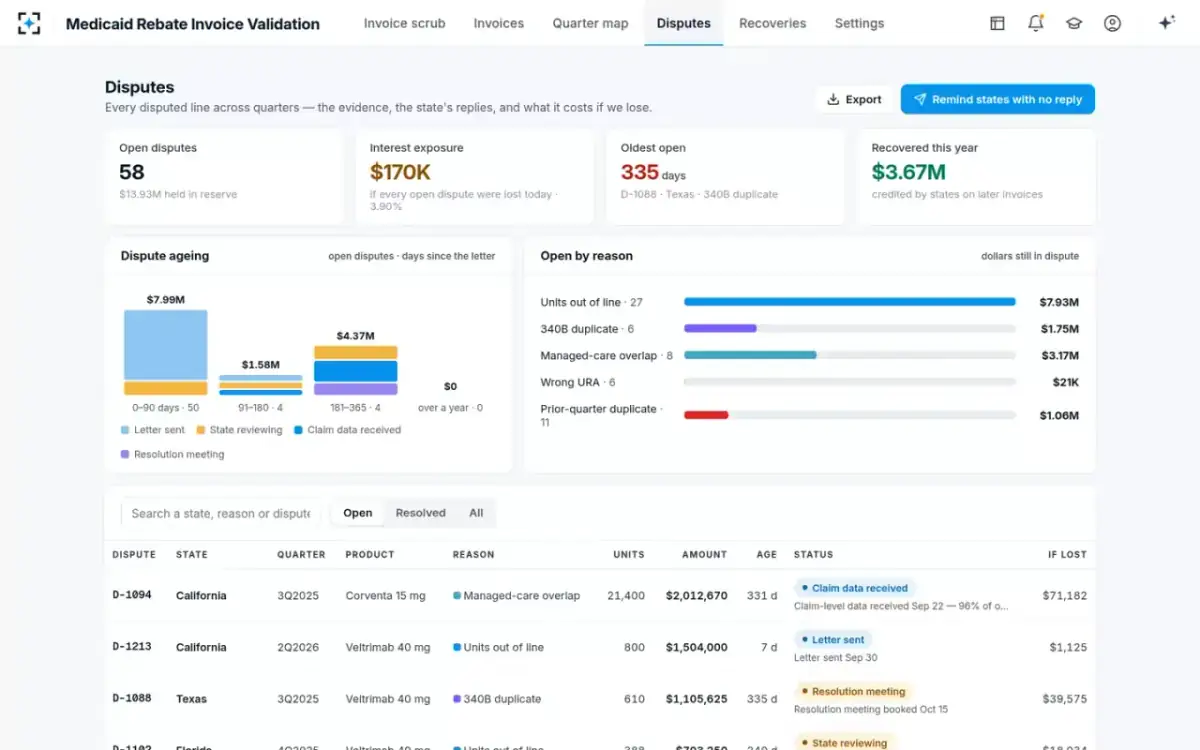Sort by the AGE column header
Screen dimensions: 1200x750
pyautogui.click(x=767, y=554)
